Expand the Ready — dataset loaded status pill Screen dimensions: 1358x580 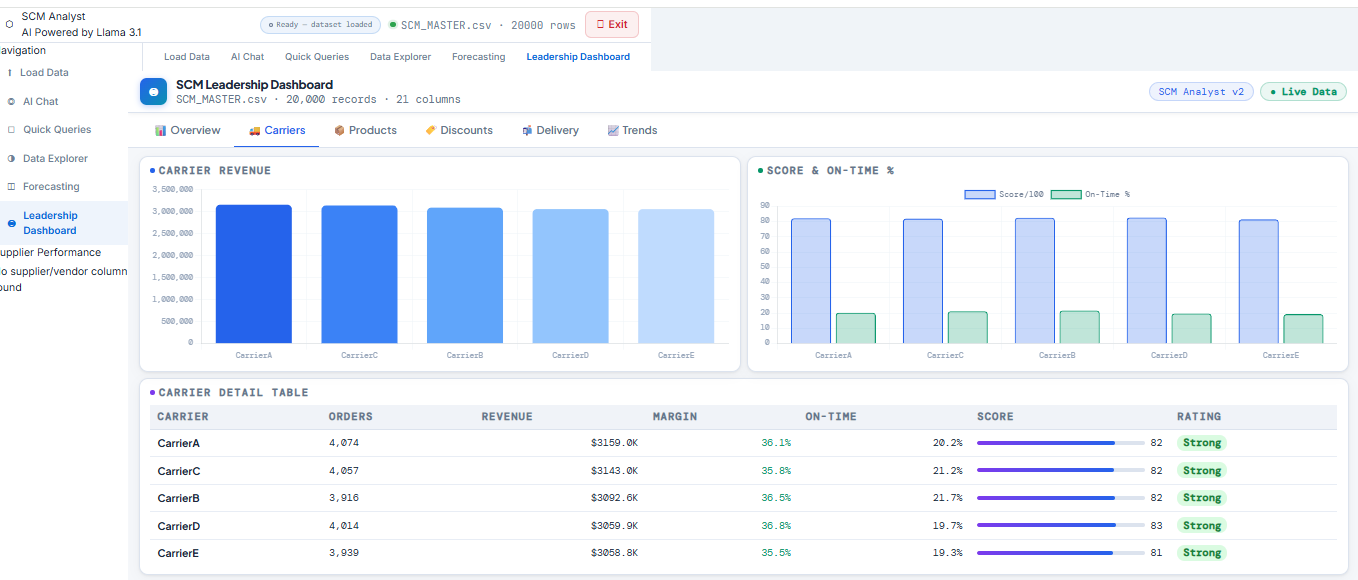click(x=320, y=24)
